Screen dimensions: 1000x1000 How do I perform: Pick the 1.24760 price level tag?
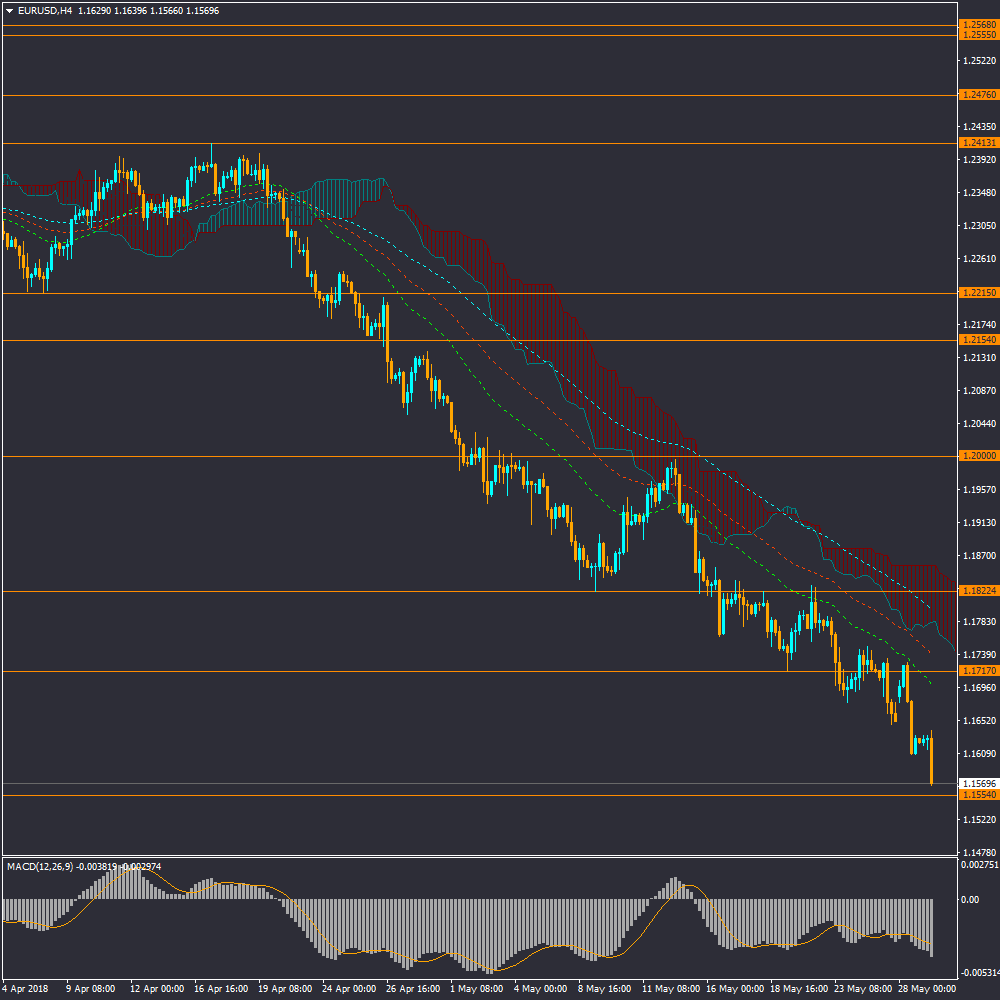pyautogui.click(x=978, y=95)
